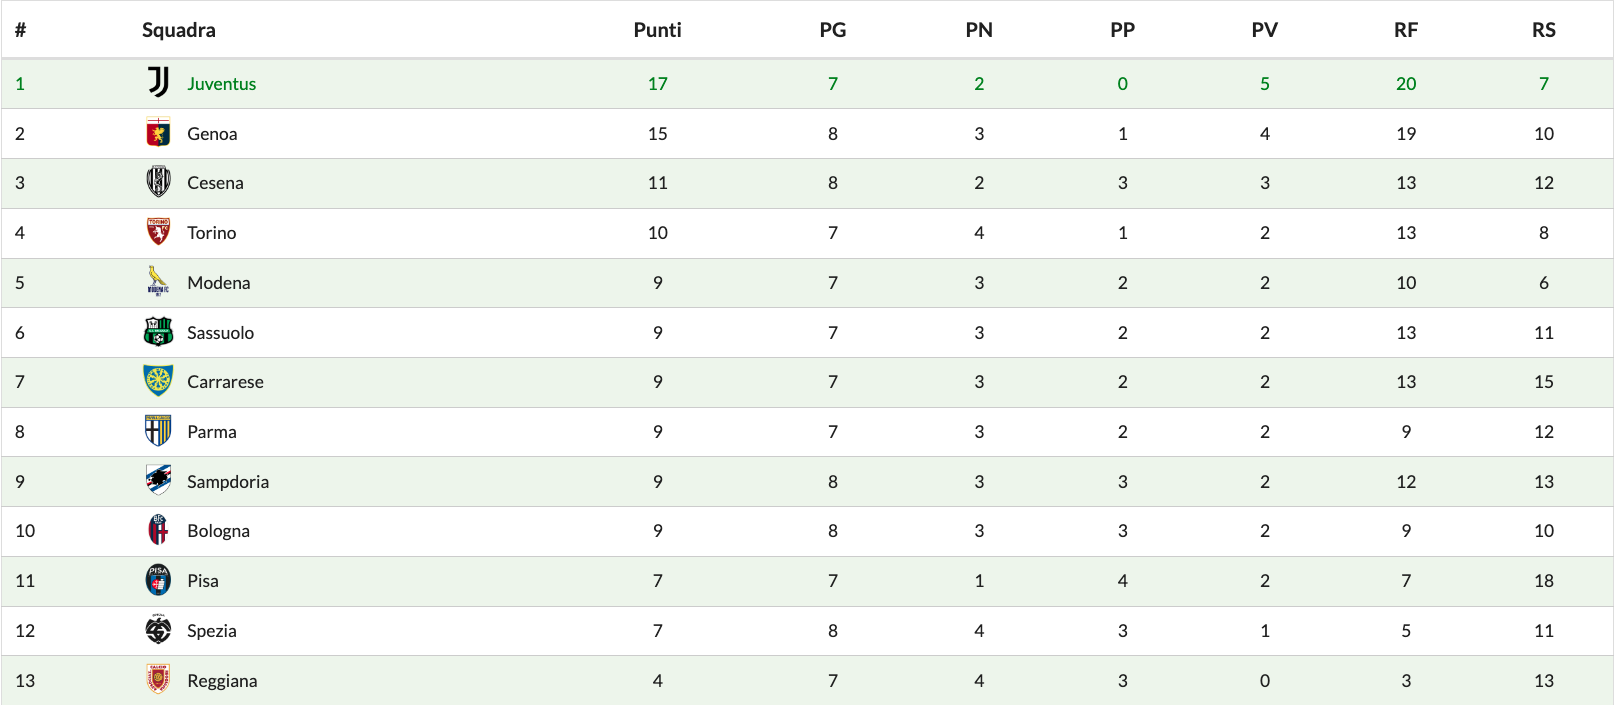Viewport: 1614px width, 705px height.
Task: Click the Sassuolo club crest icon
Action: click(x=158, y=332)
